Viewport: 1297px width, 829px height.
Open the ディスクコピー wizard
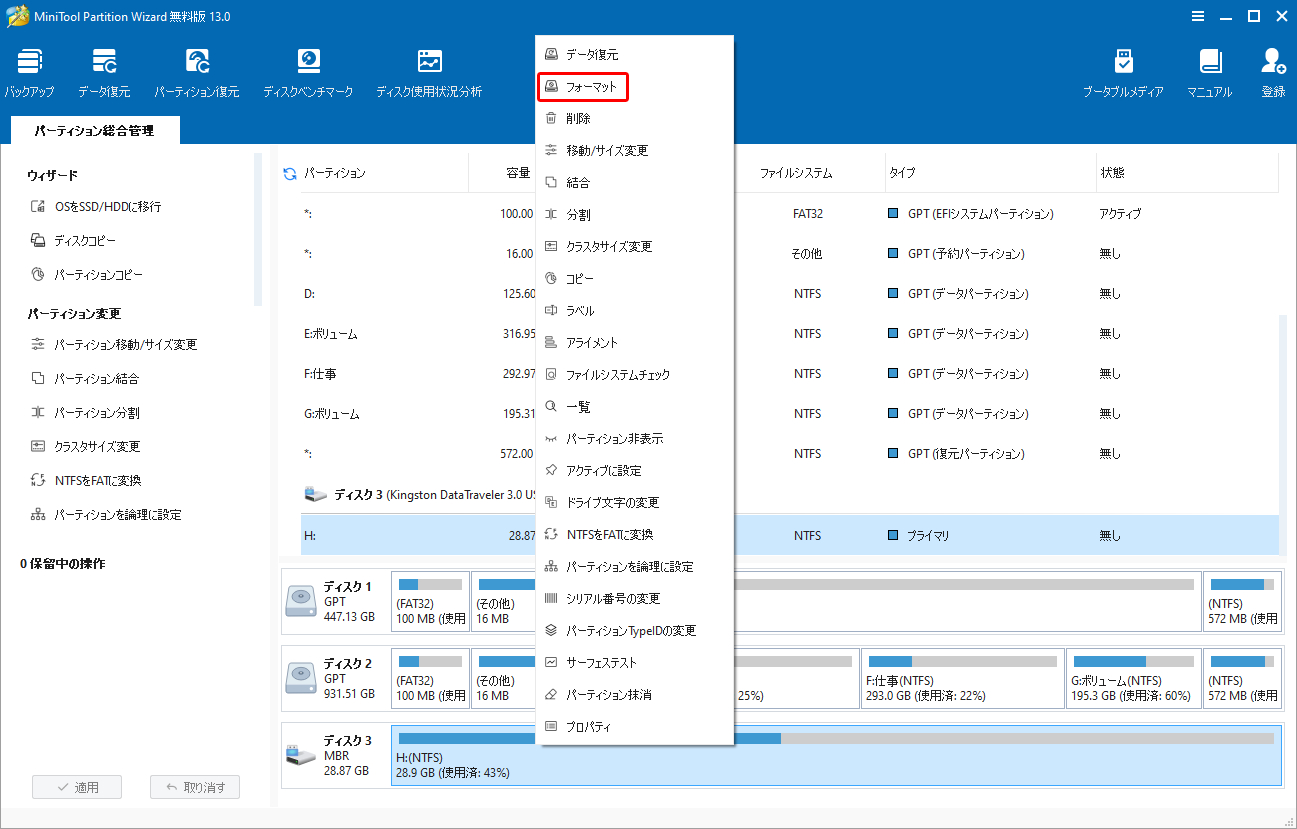tap(86, 238)
